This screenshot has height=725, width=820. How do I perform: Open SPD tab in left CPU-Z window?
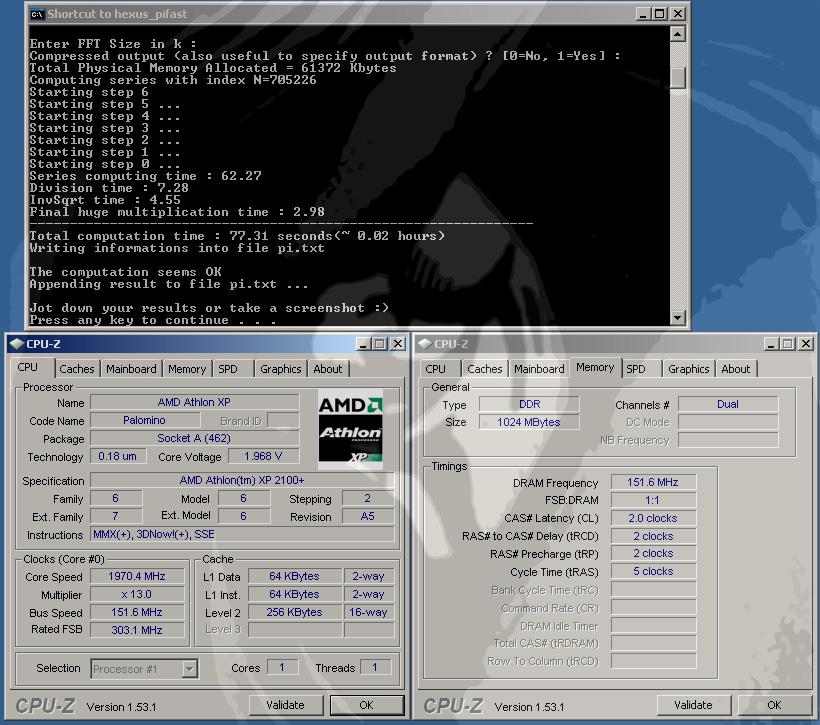pyautogui.click(x=228, y=369)
